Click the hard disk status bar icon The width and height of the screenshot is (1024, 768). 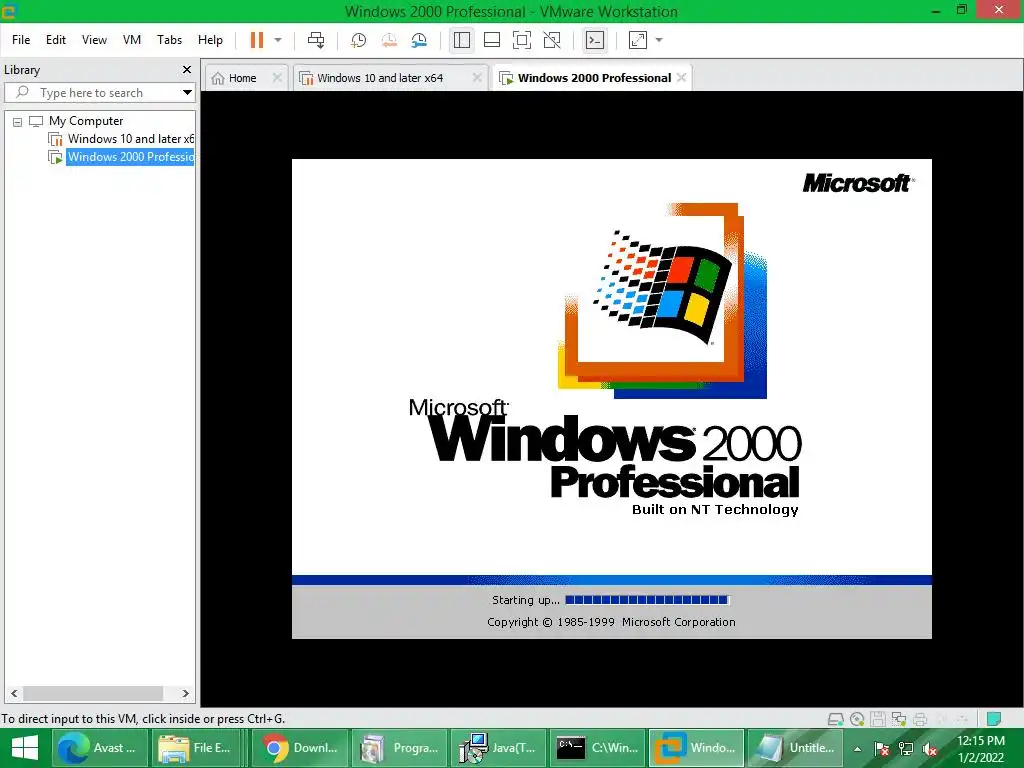tap(835, 719)
